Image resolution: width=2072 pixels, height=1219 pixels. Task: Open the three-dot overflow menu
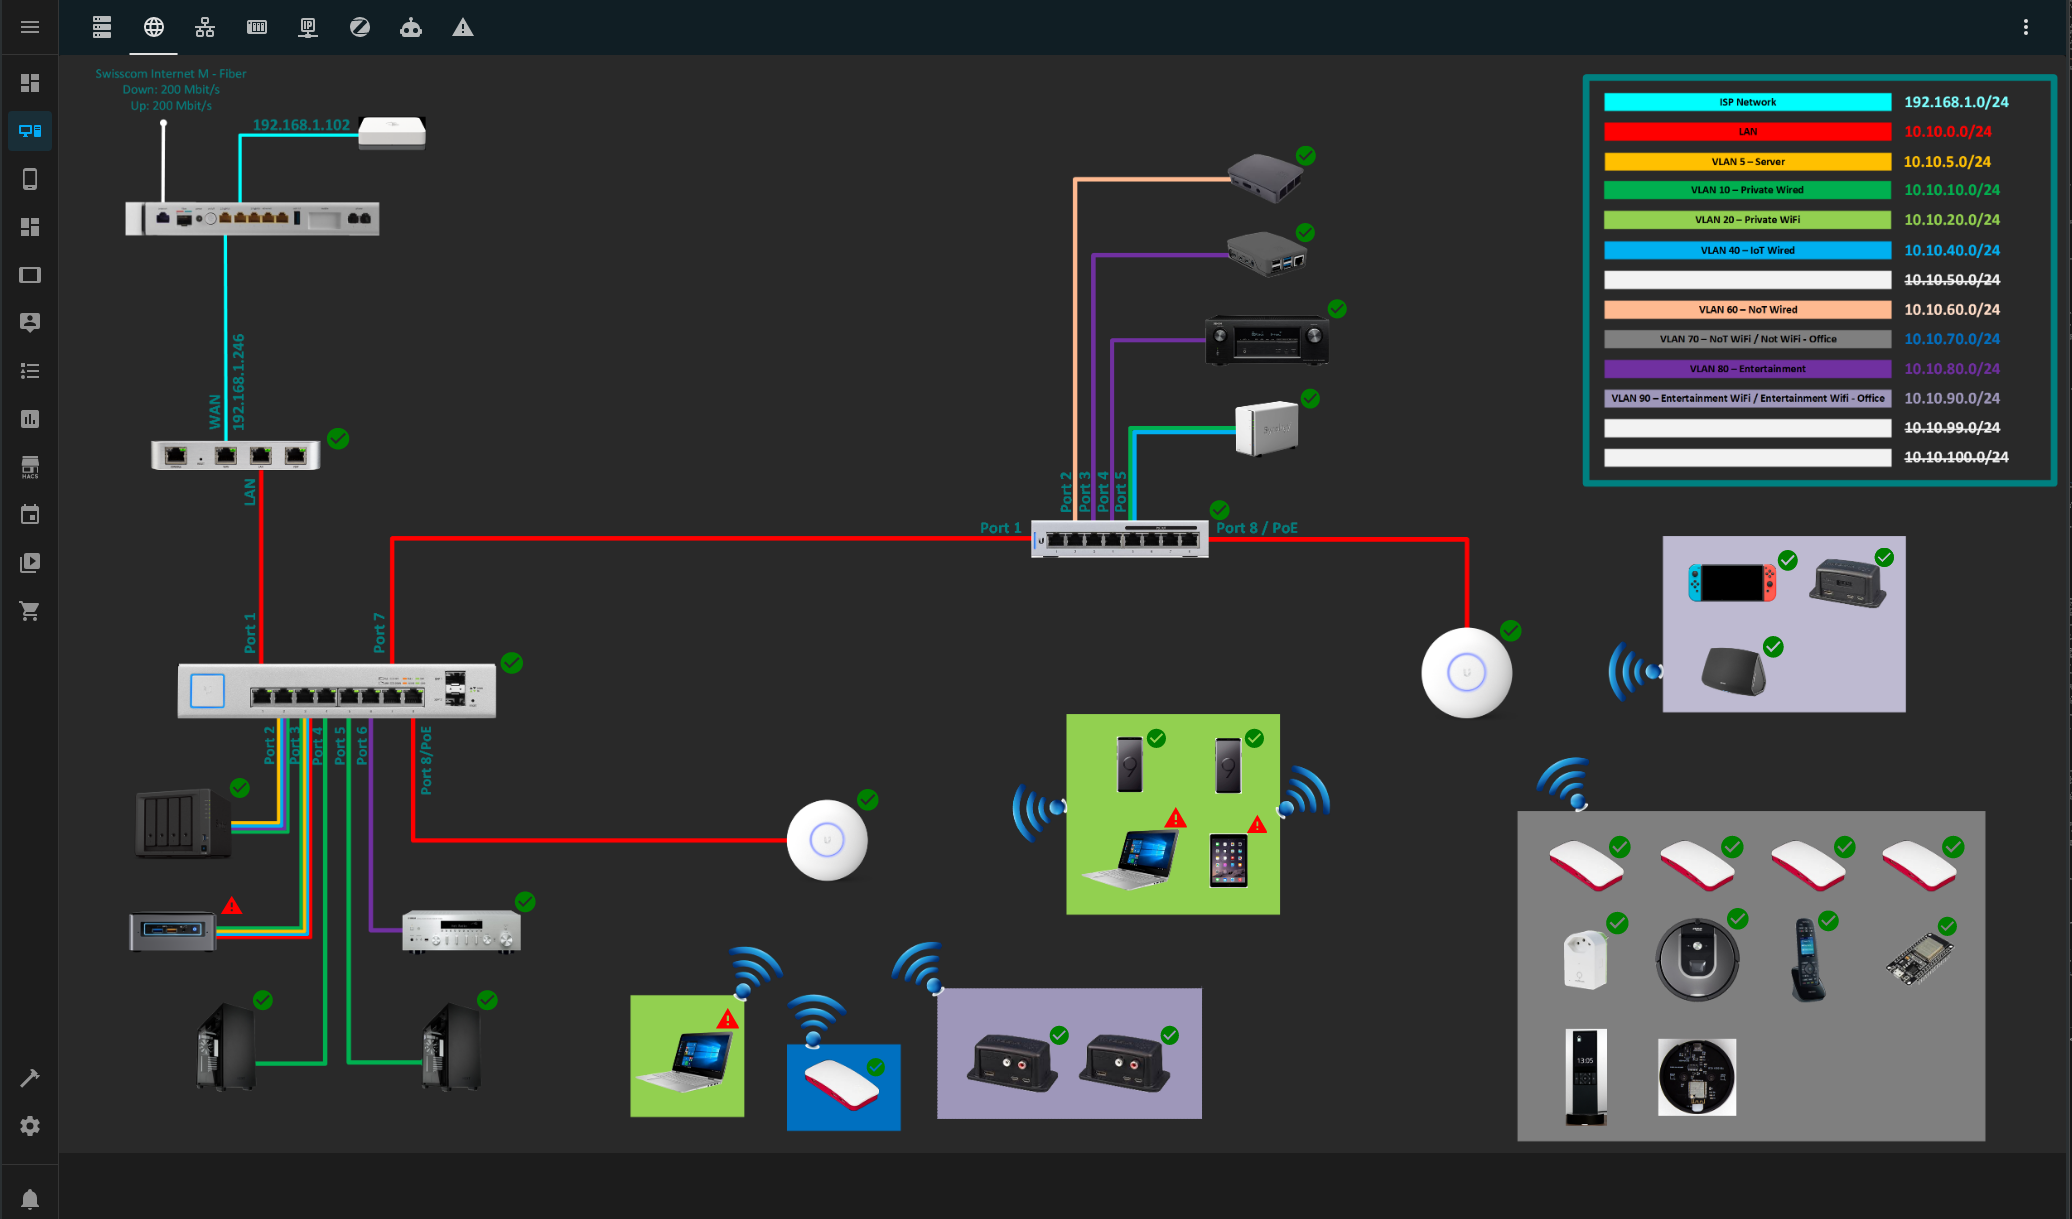(x=2026, y=27)
